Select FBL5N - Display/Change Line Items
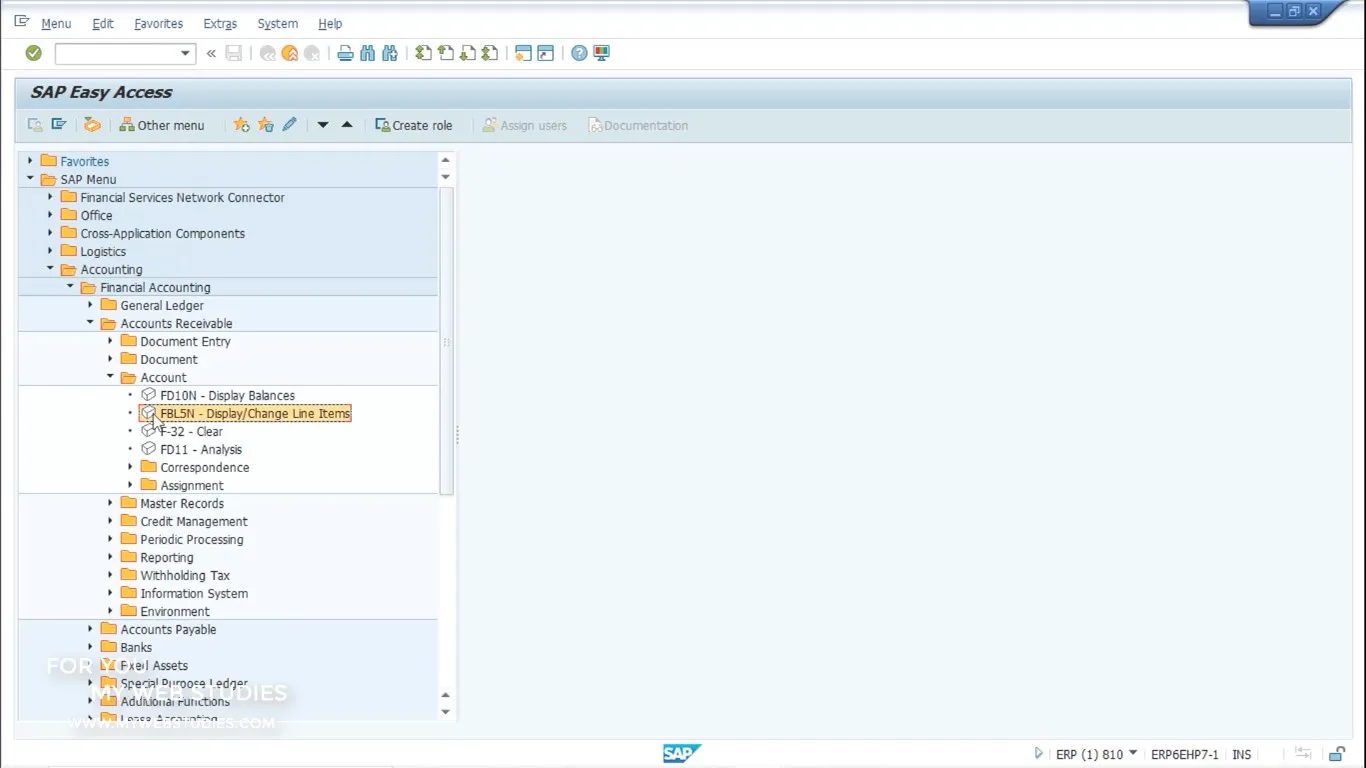The height and width of the screenshot is (768, 1366). click(x=255, y=413)
